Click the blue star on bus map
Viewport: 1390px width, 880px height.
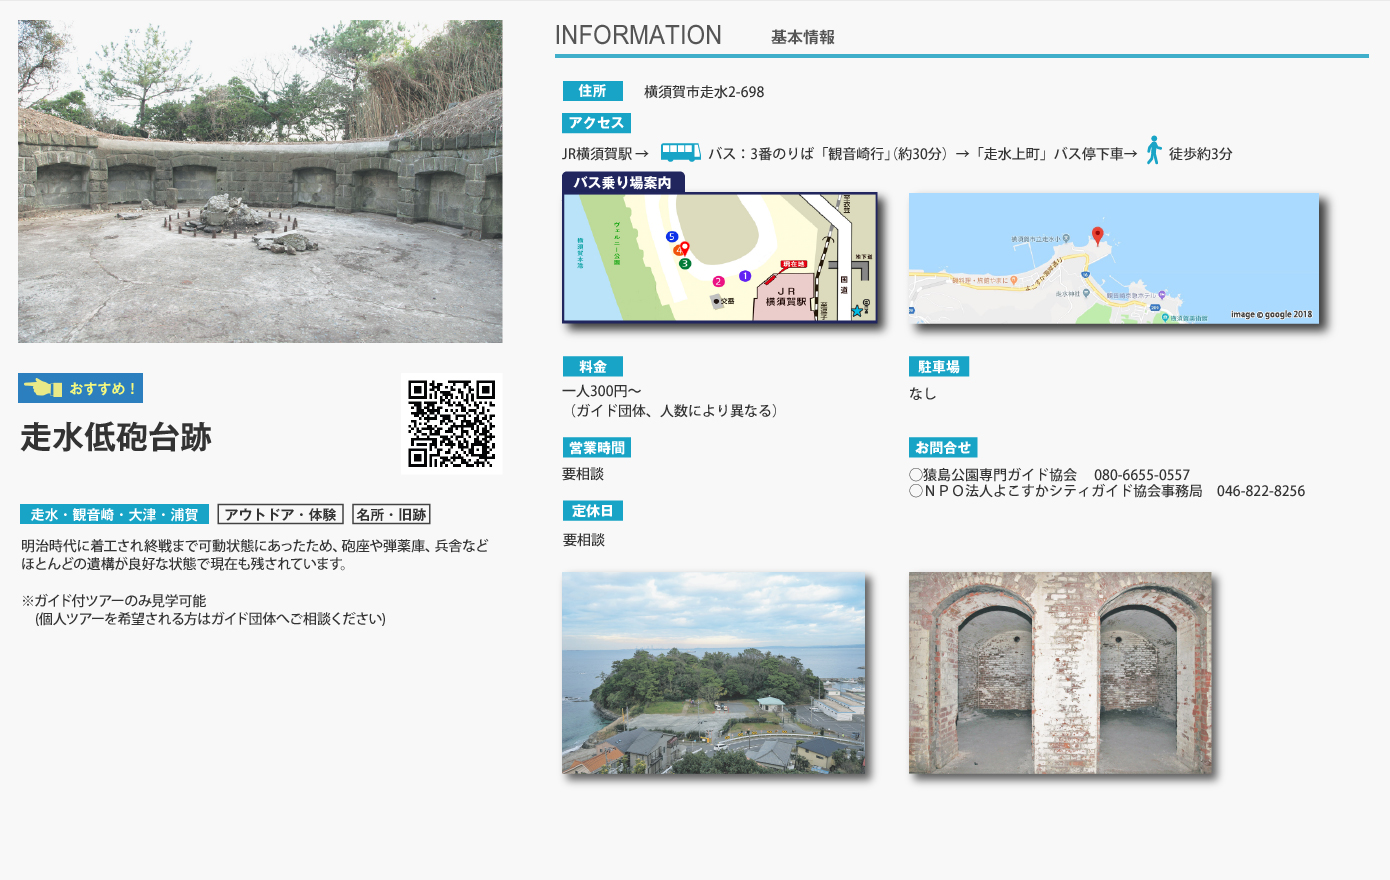click(857, 311)
